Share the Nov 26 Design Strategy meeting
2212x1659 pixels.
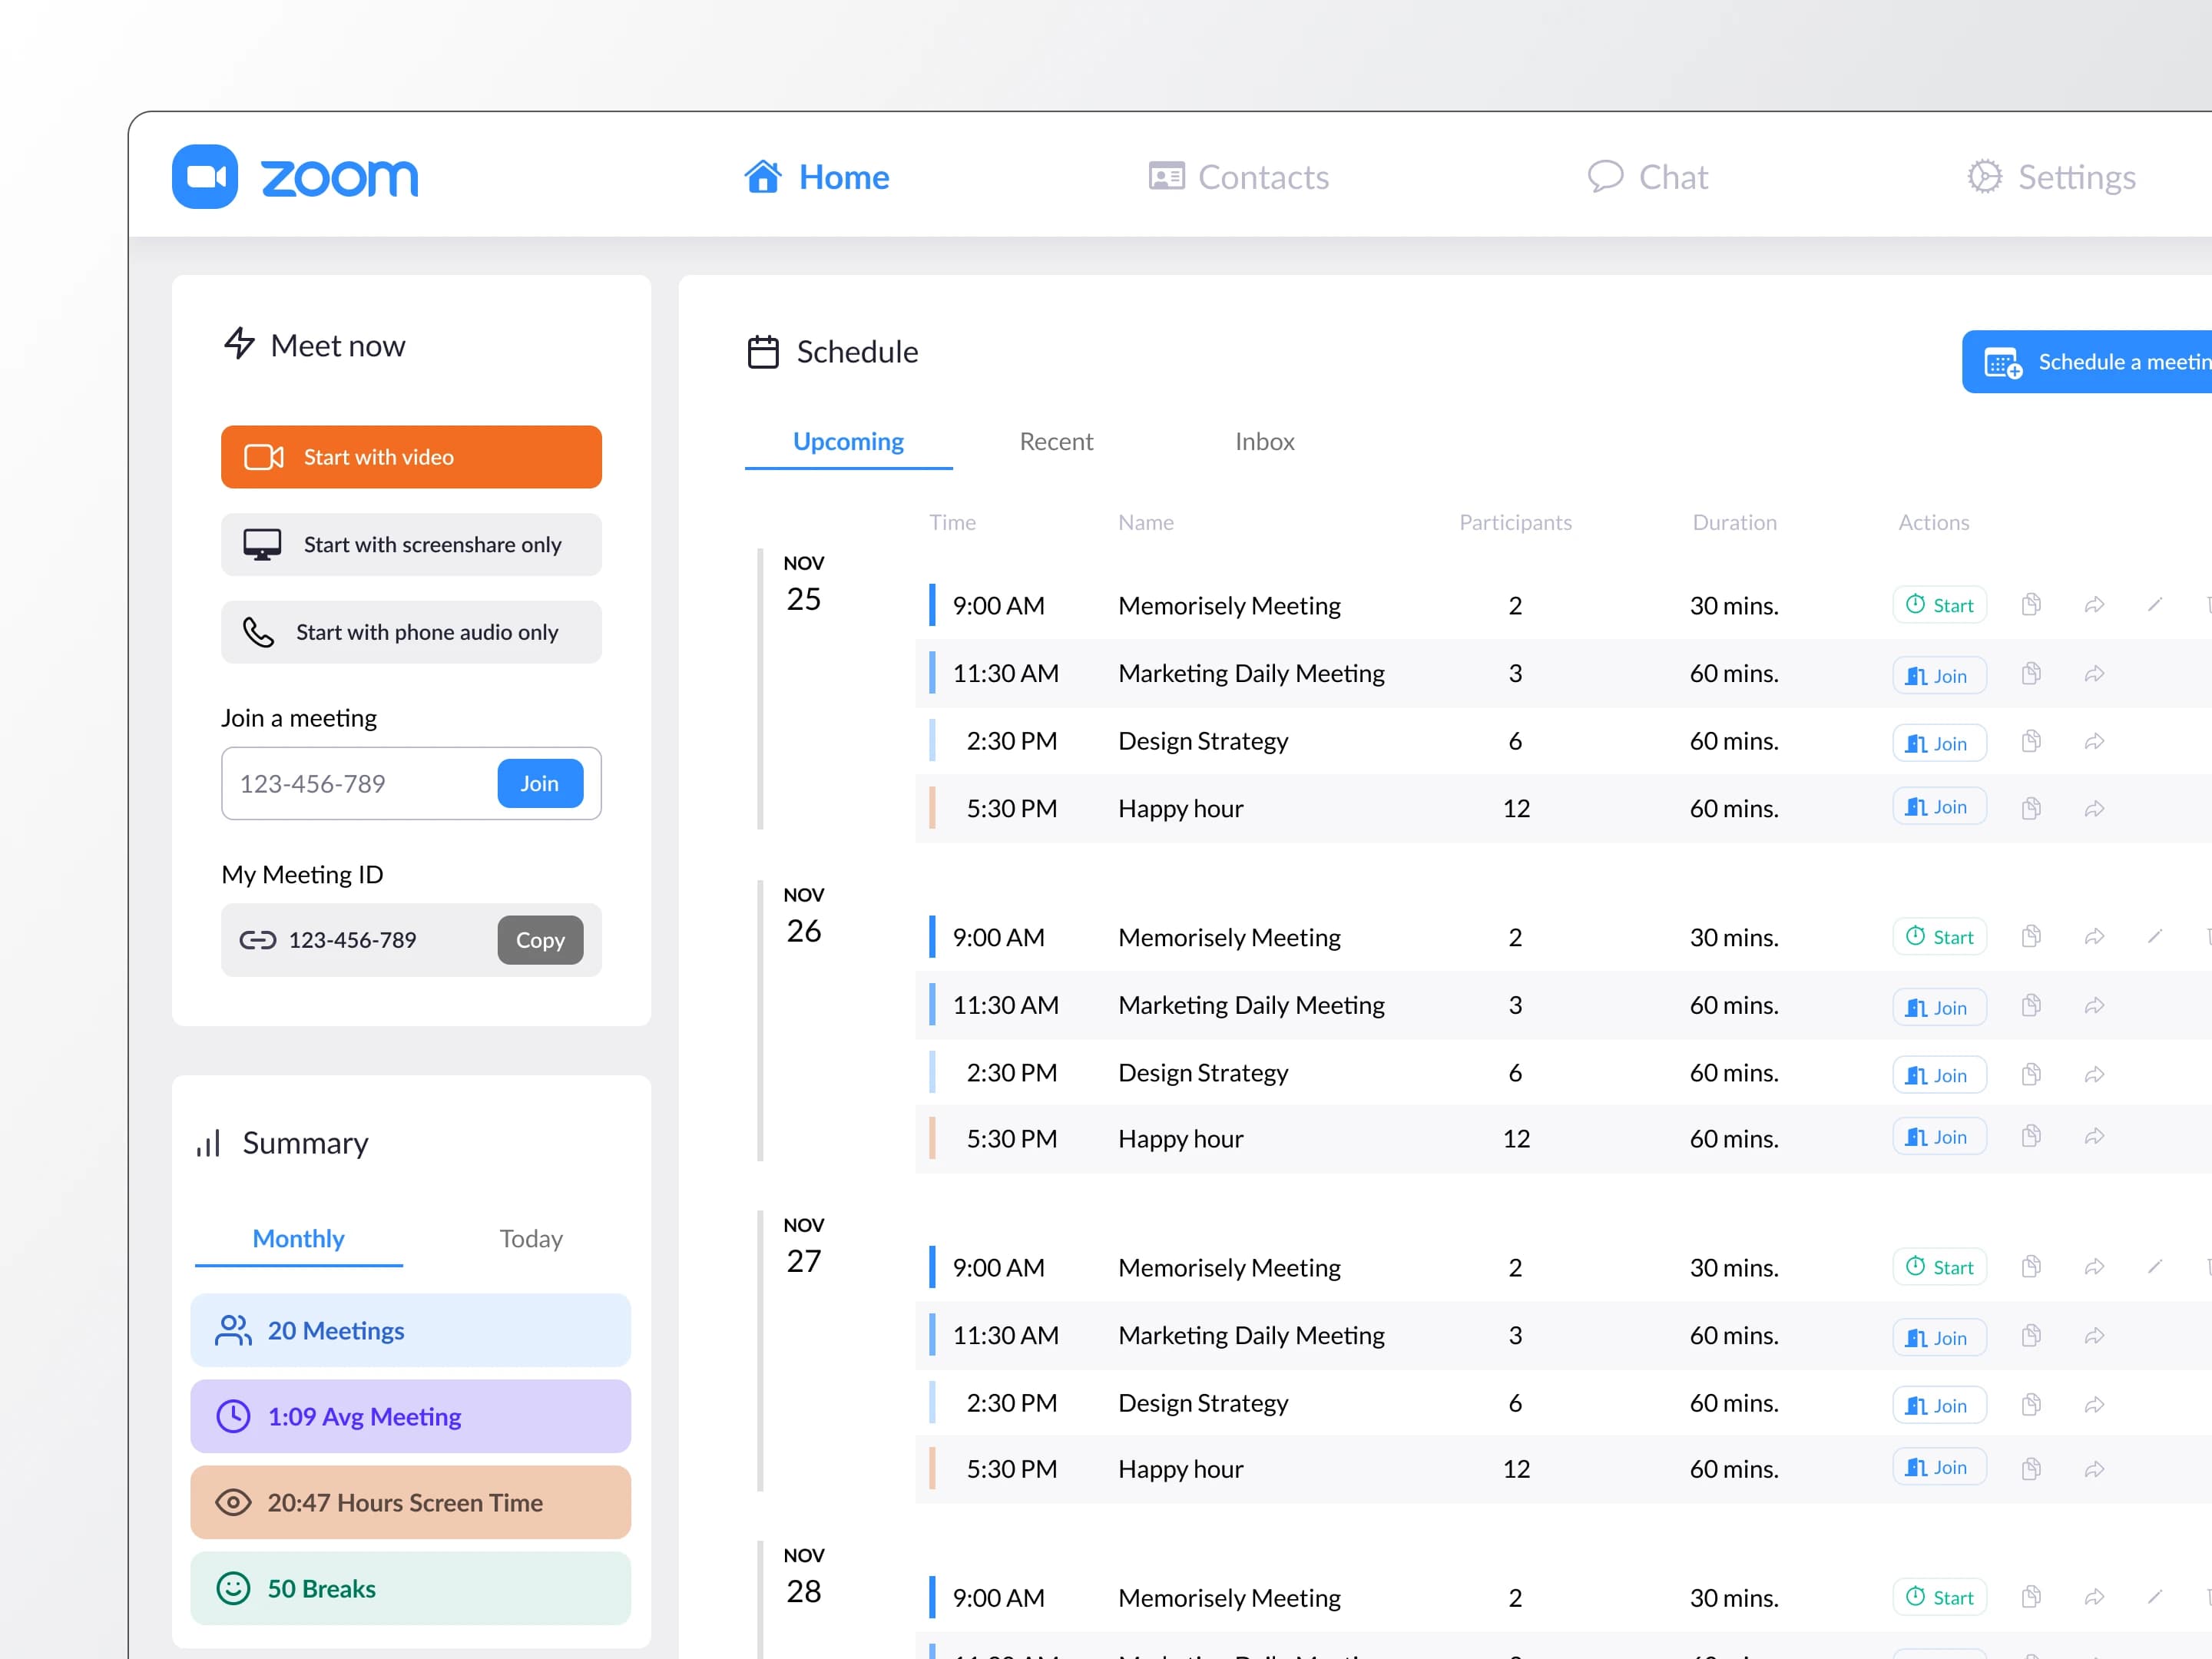[x=2094, y=1075]
